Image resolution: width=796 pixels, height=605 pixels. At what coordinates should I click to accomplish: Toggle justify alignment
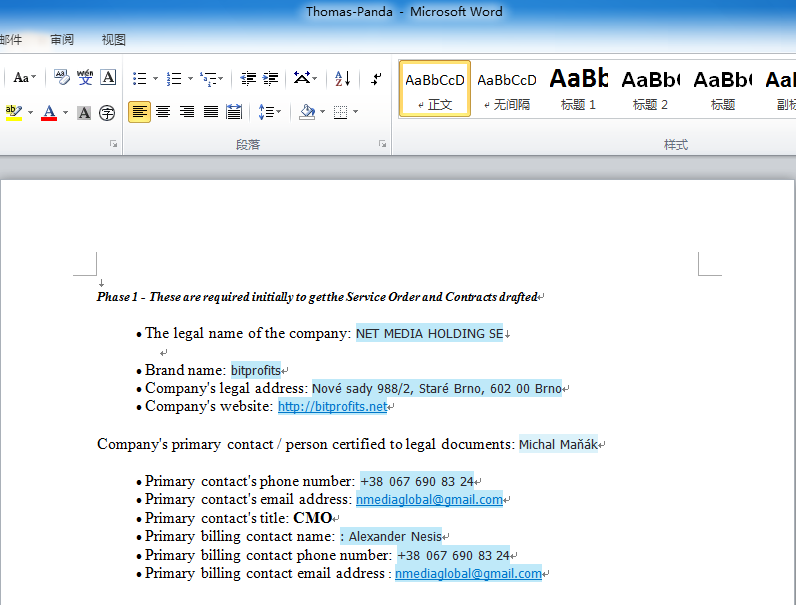(x=211, y=112)
